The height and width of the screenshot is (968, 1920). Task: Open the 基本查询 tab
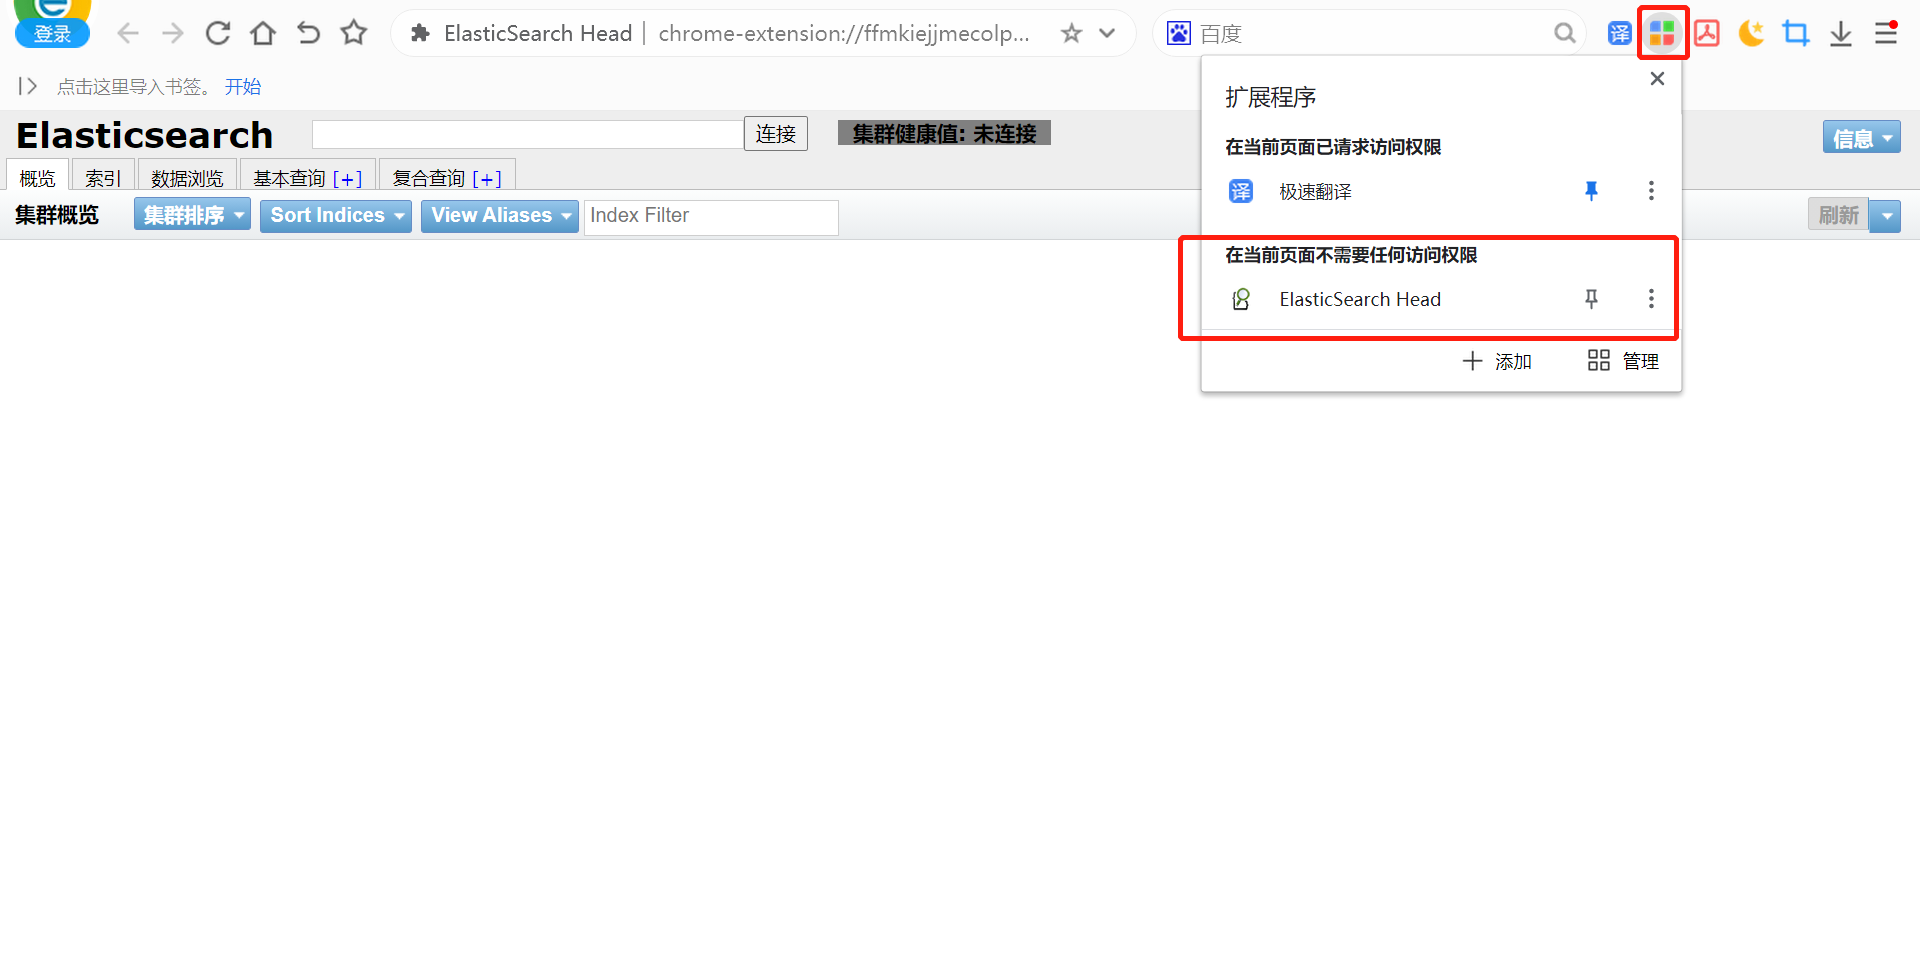289,178
